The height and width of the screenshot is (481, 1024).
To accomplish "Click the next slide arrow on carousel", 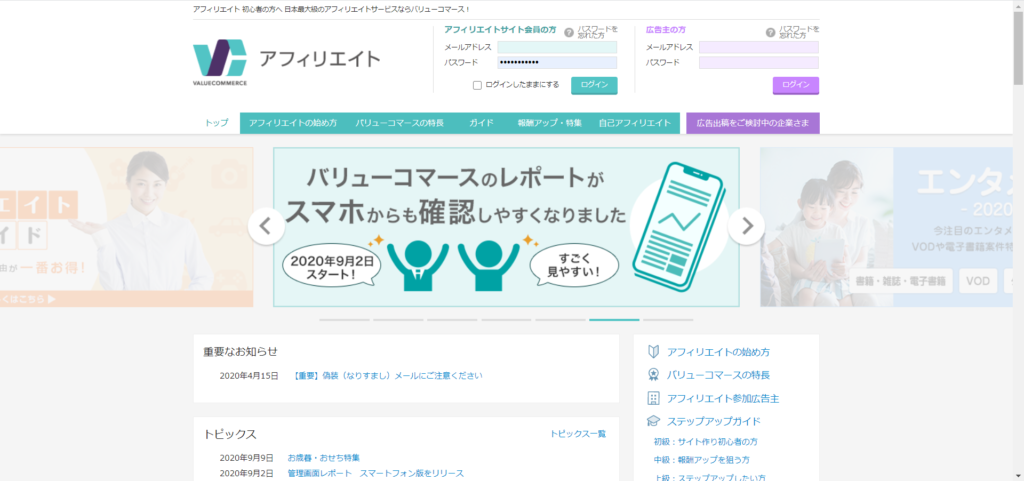I will (746, 227).
